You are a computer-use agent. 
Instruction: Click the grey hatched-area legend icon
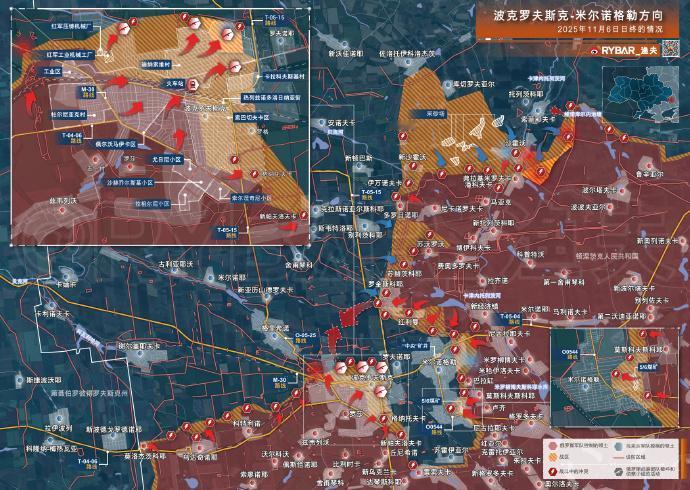[x=619, y=472]
